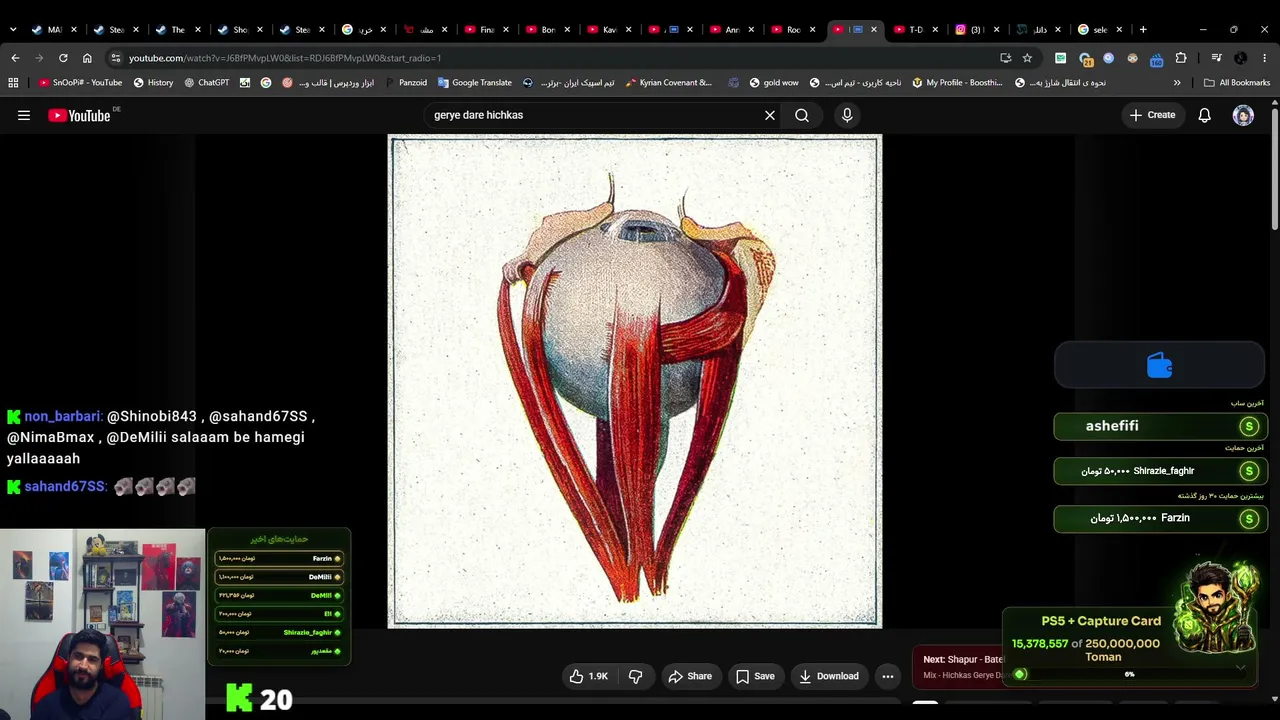This screenshot has width=1280, height=720.
Task: Clear the search query with the X
Action: [770, 115]
